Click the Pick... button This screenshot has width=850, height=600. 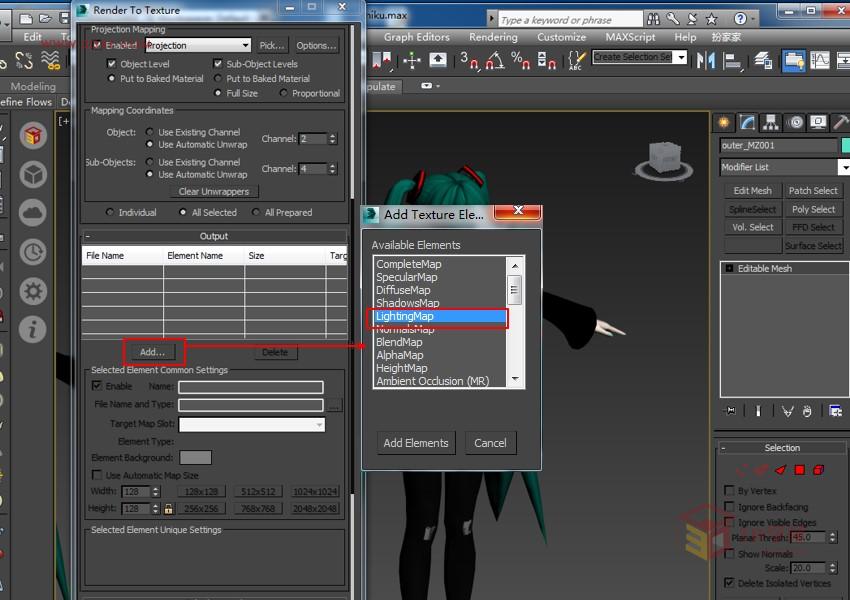(272, 45)
